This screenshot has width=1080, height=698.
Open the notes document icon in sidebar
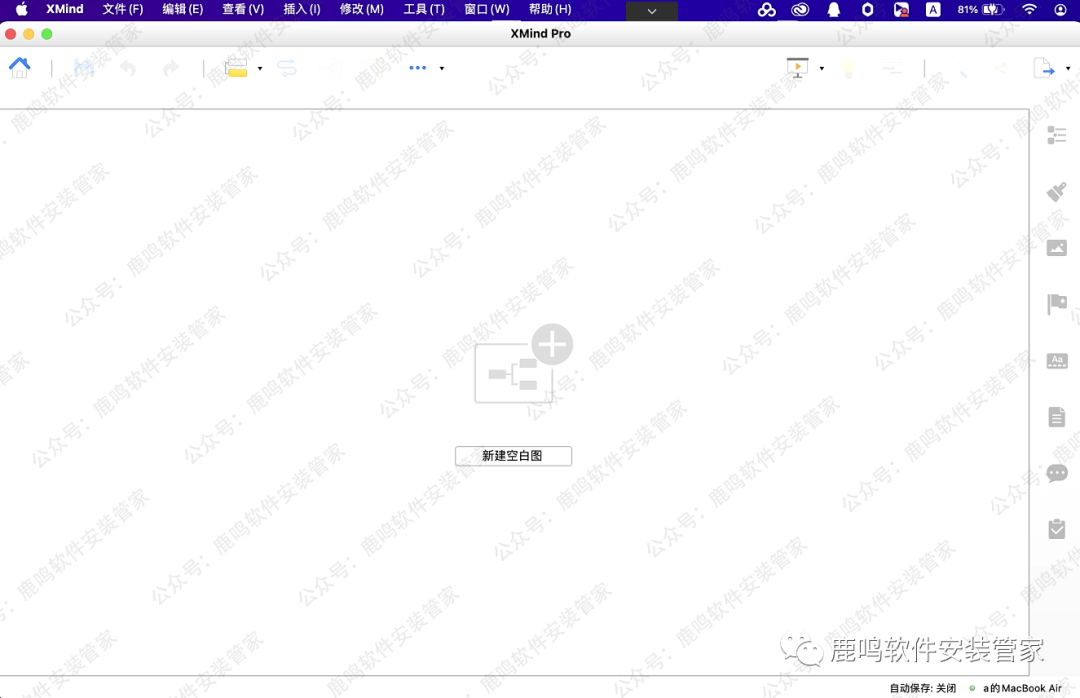1057,417
